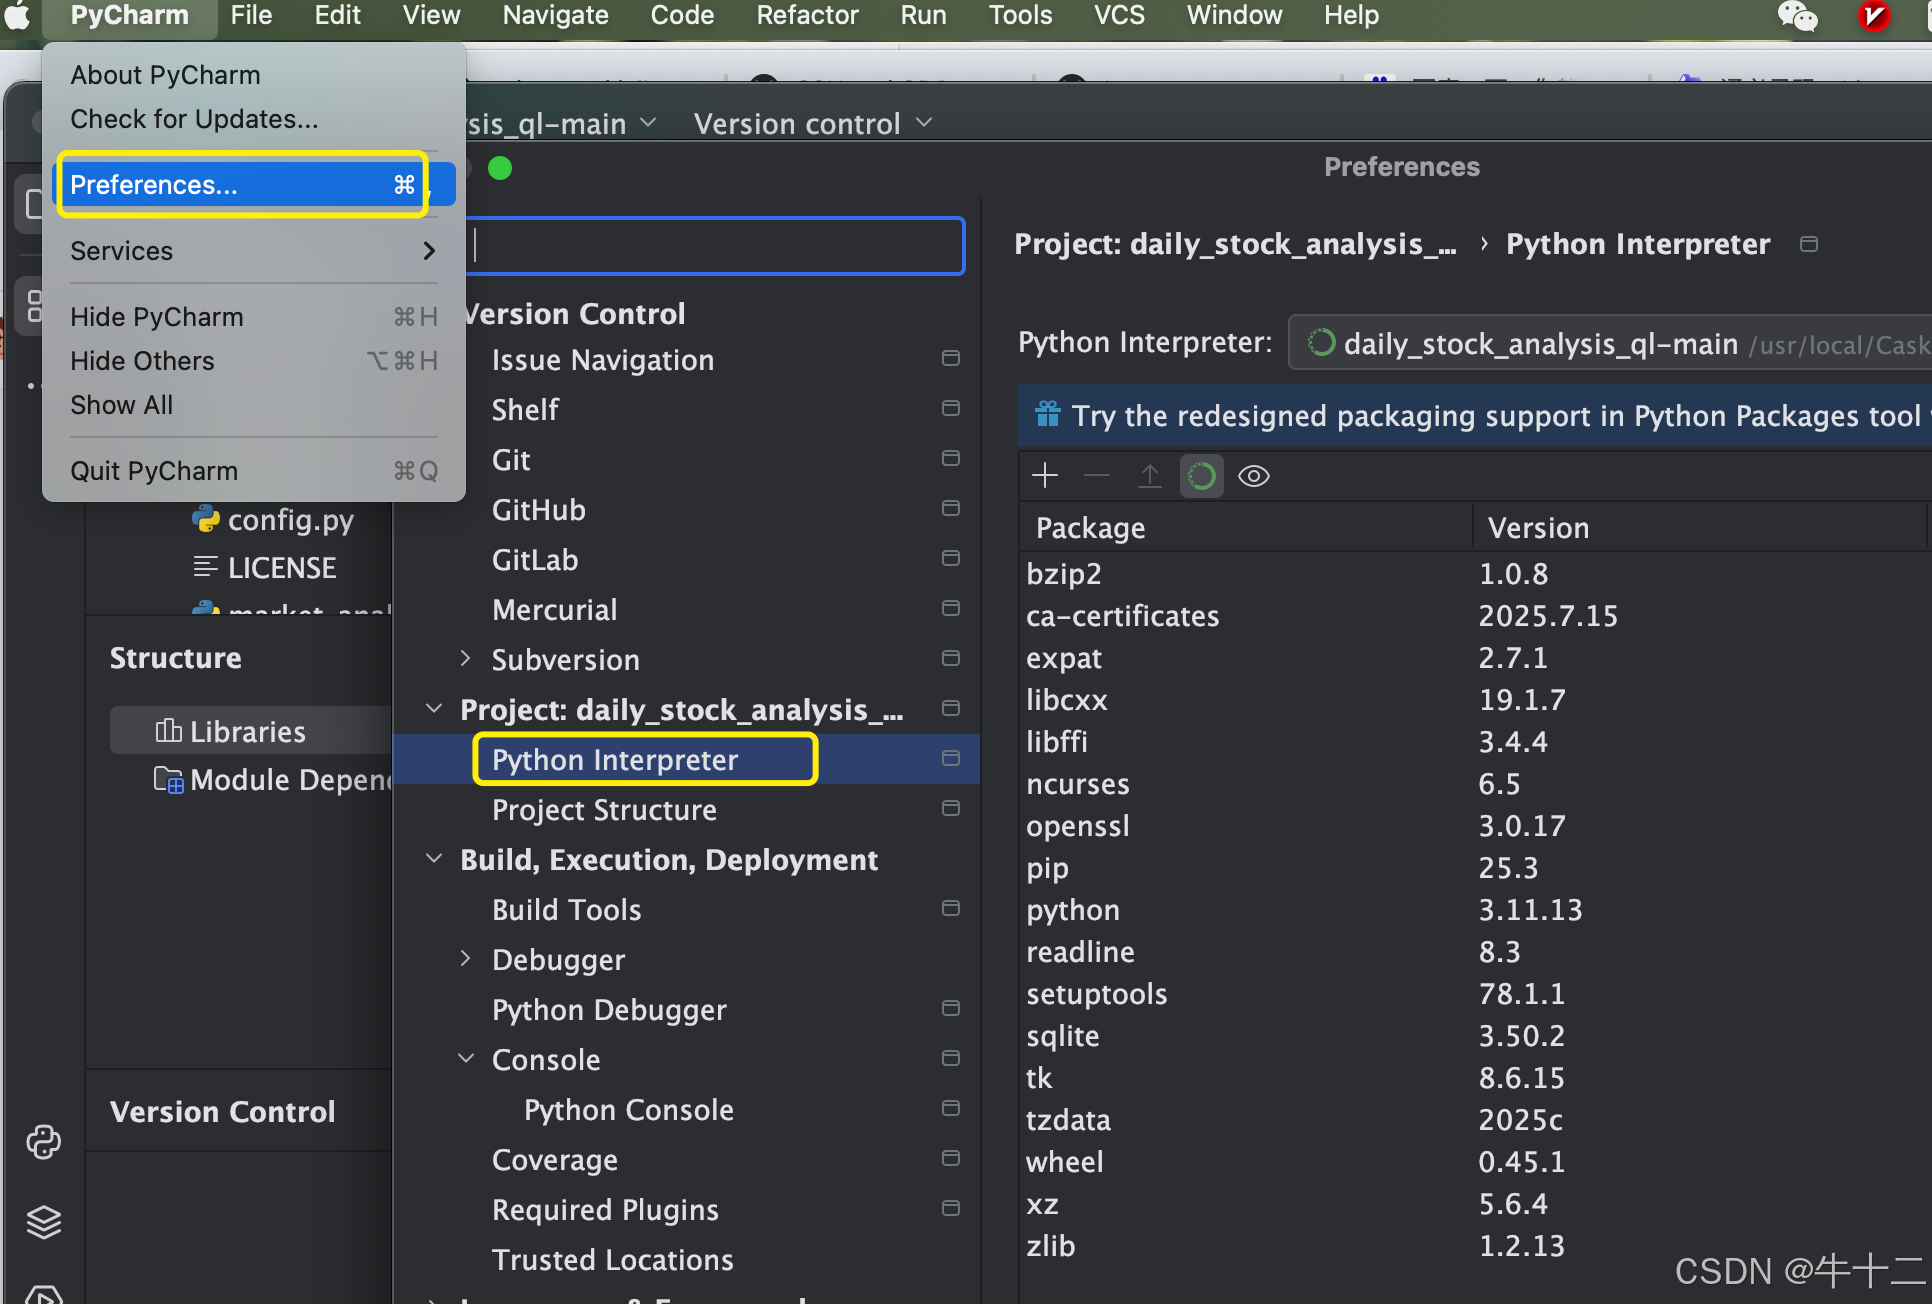Open Python Packages icon in left sidebar
This screenshot has width=1932, height=1304.
tap(43, 1142)
